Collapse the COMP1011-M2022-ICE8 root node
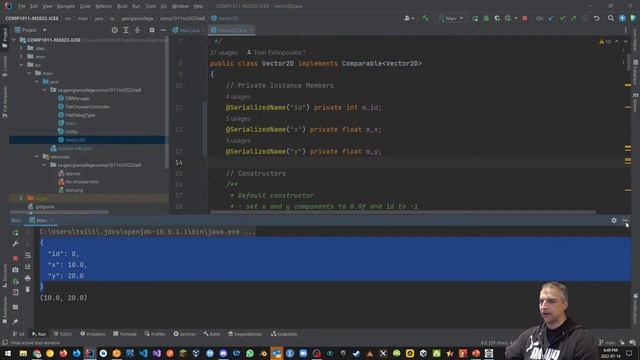Viewport: 640px width, 360px height. tap(14, 40)
